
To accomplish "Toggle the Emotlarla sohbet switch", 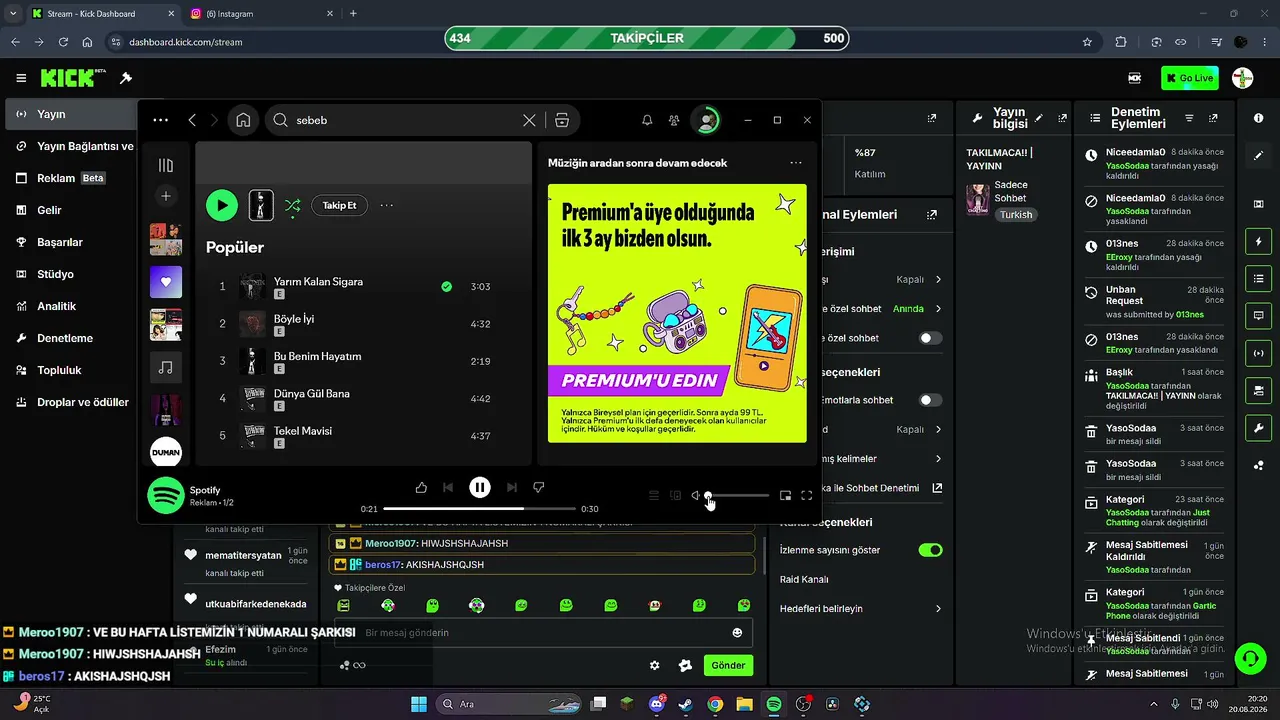I will click(x=931, y=400).
